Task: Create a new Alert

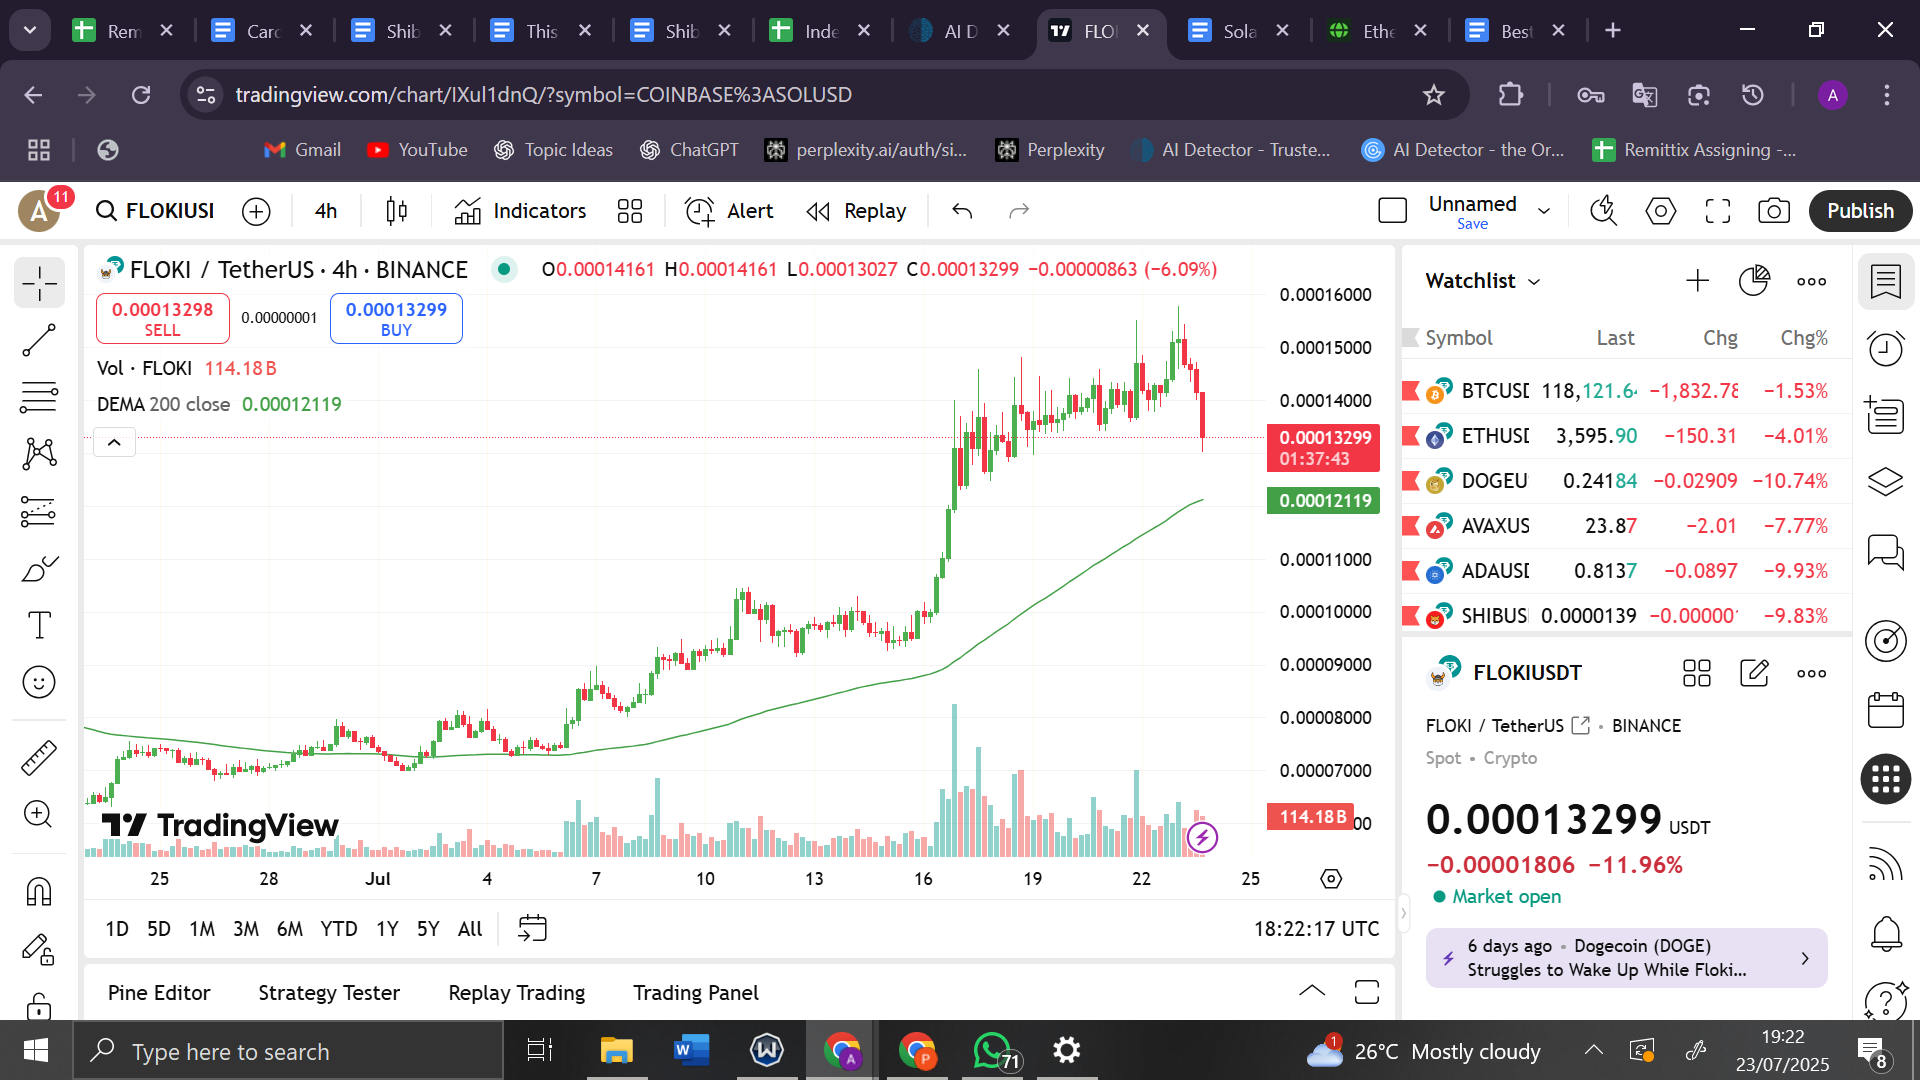Action: pos(729,211)
